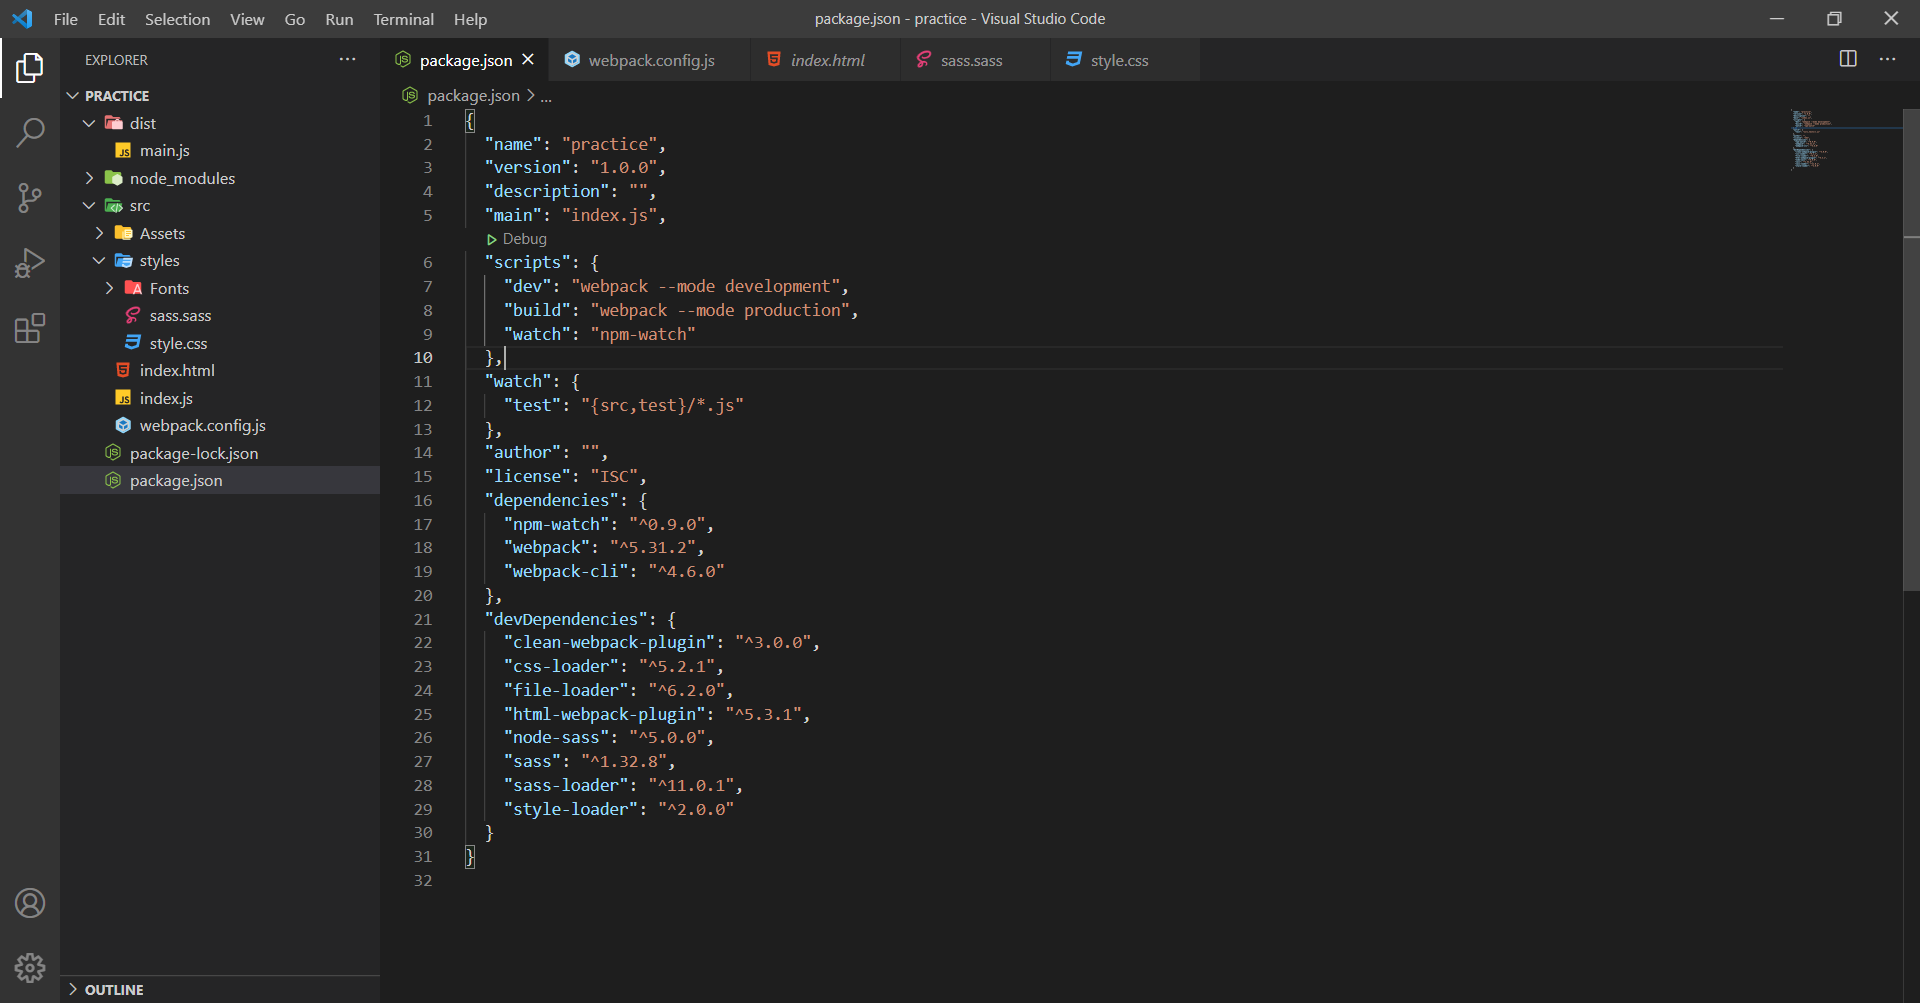Viewport: 1920px width, 1003px height.
Task: Expand the Assets folder
Action: click(x=99, y=233)
